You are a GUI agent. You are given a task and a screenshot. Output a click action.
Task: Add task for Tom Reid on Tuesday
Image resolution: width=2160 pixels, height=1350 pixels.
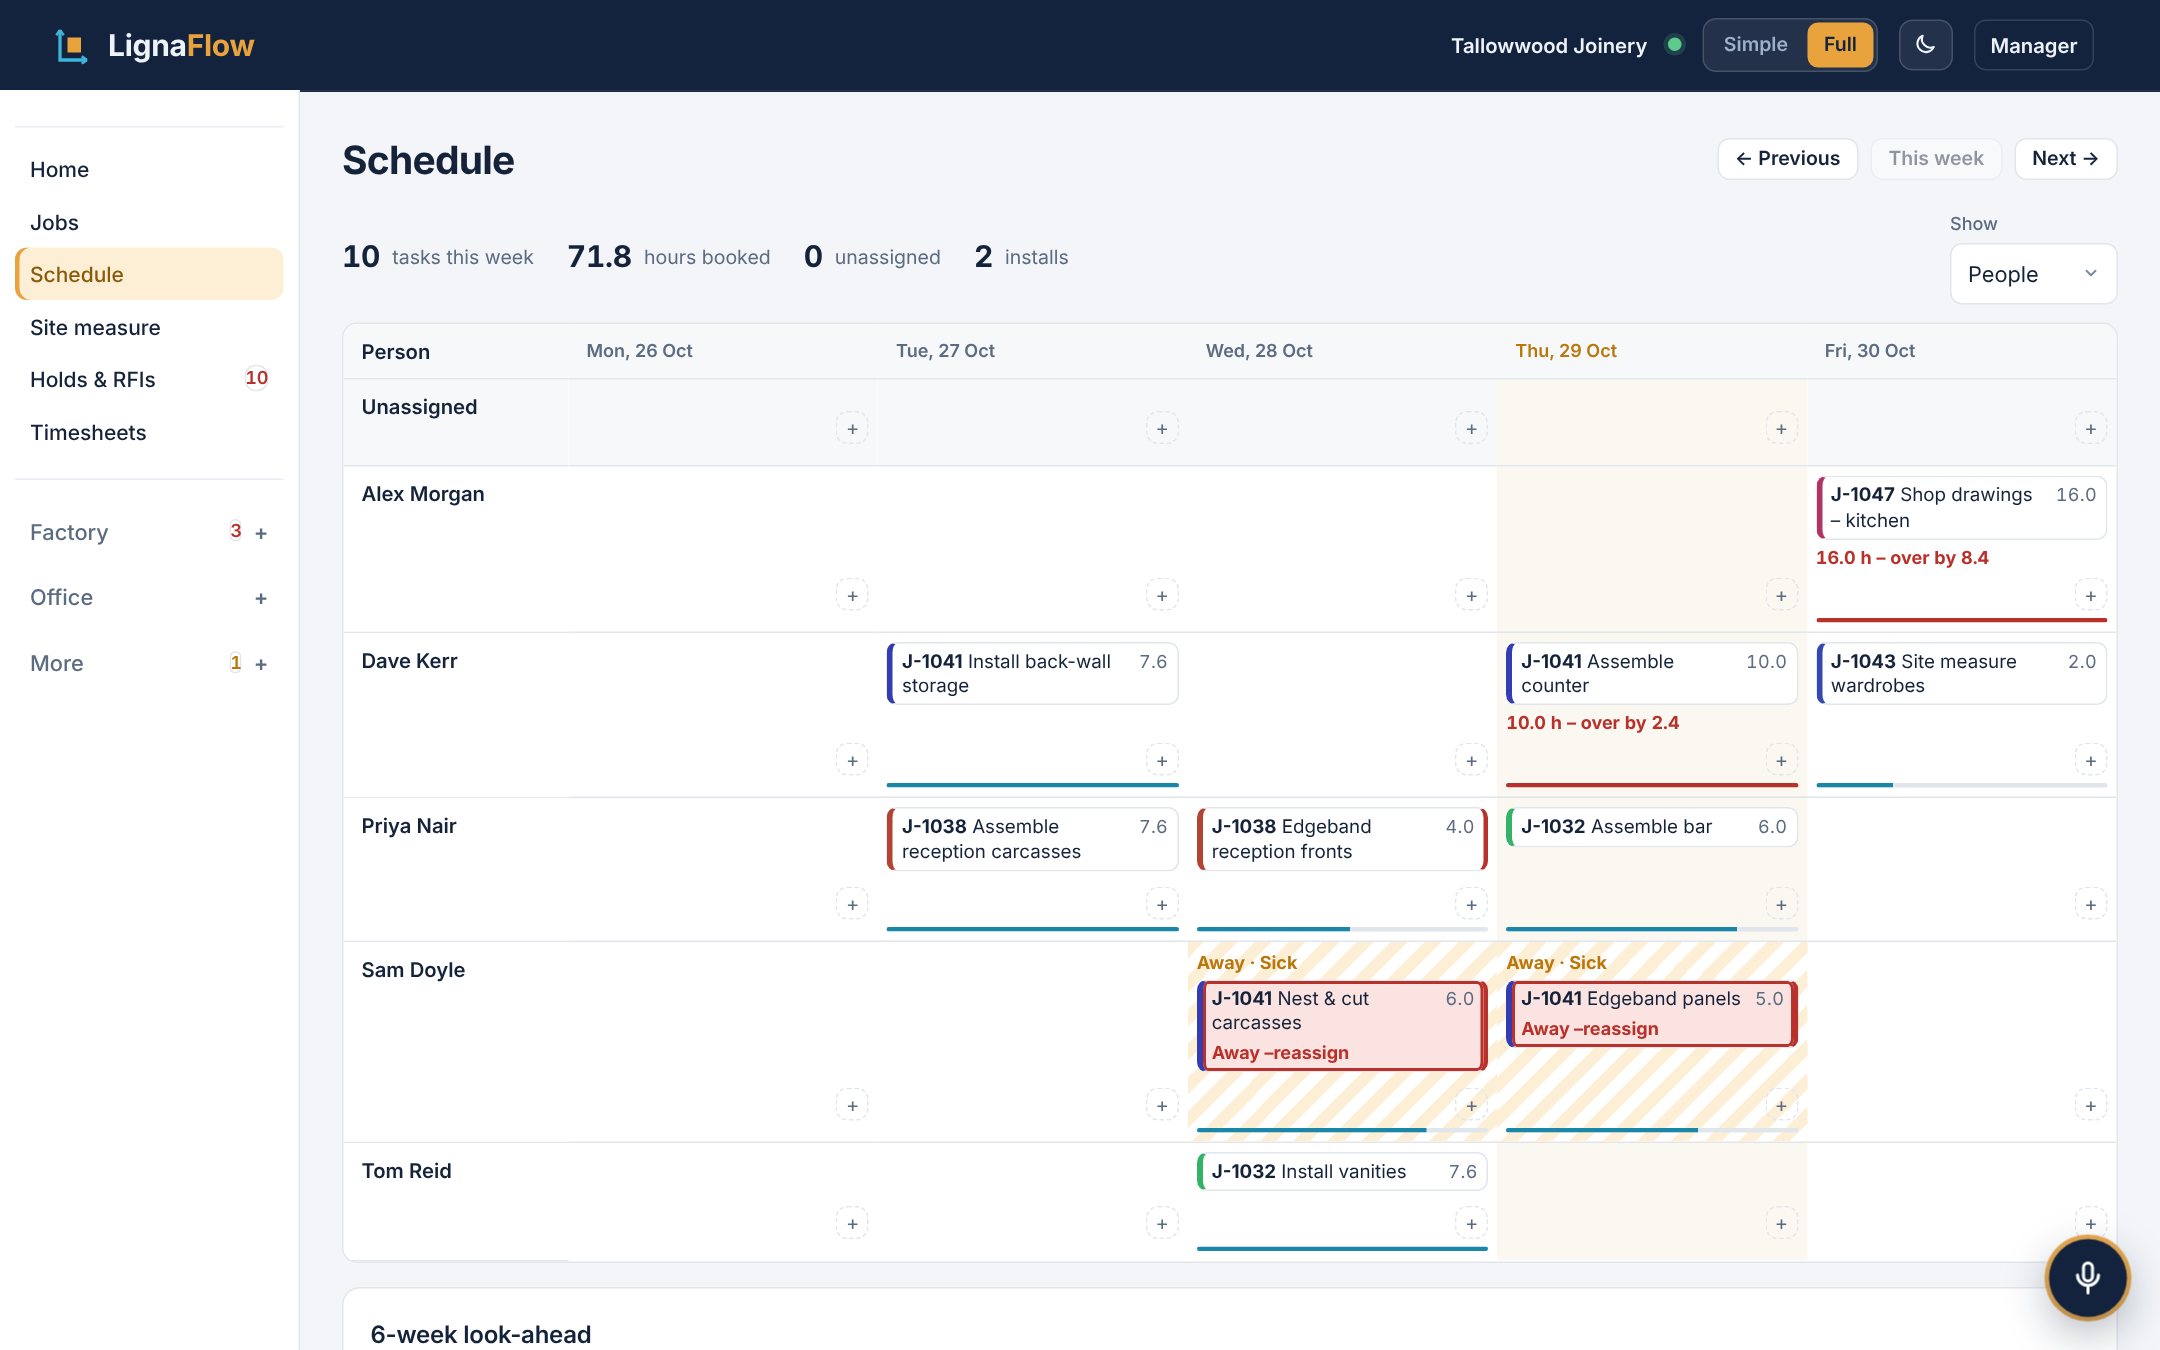1162,1223
